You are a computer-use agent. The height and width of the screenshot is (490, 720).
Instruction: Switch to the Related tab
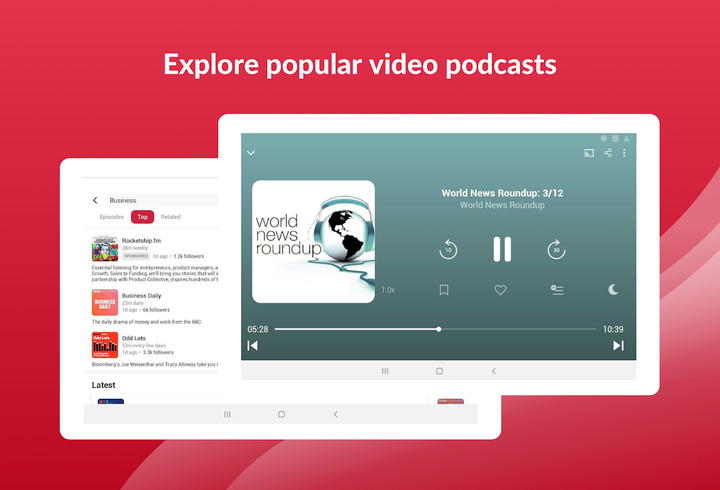[171, 217]
